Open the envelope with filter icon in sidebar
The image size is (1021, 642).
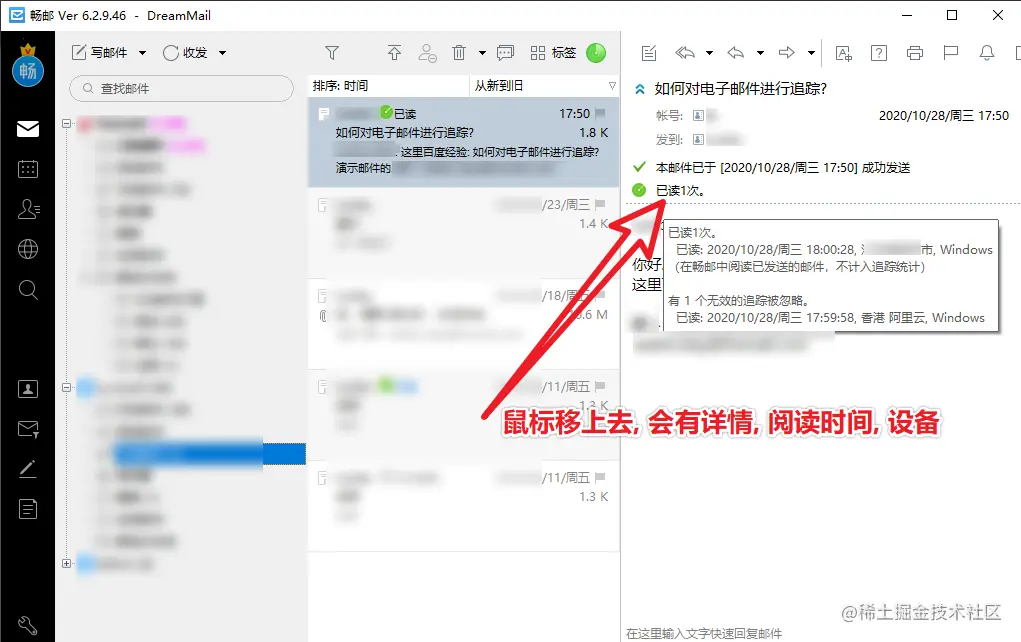pos(27,428)
